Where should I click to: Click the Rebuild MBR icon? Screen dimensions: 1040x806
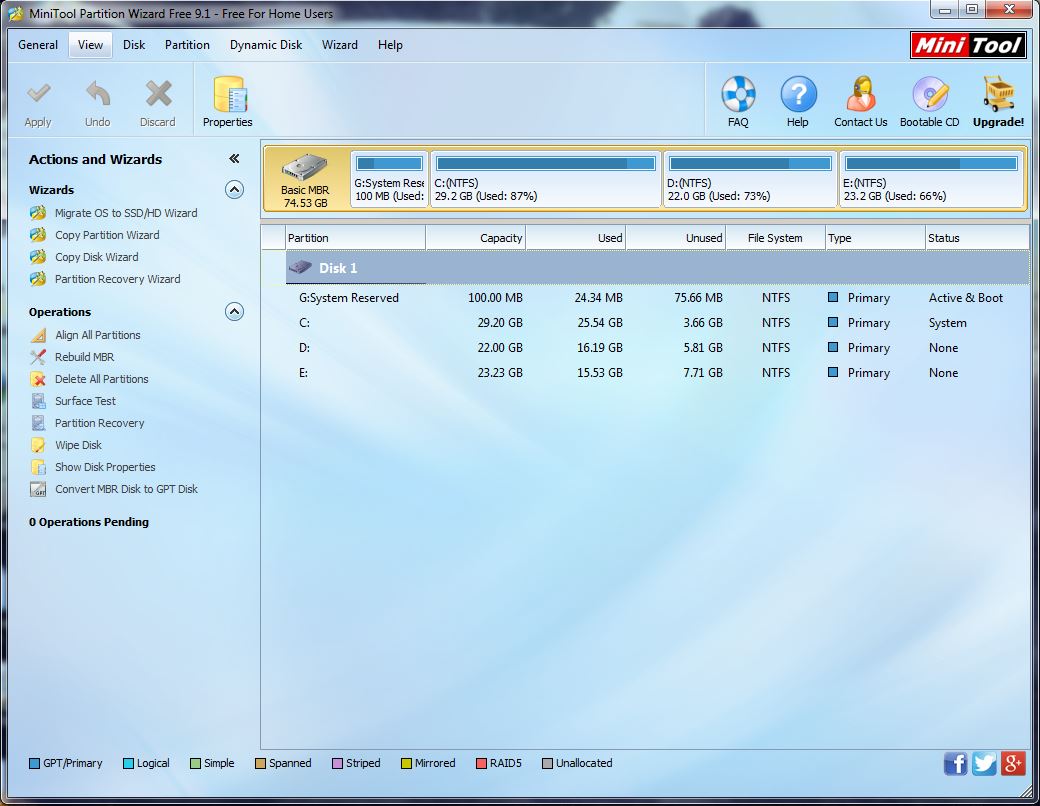pos(38,357)
